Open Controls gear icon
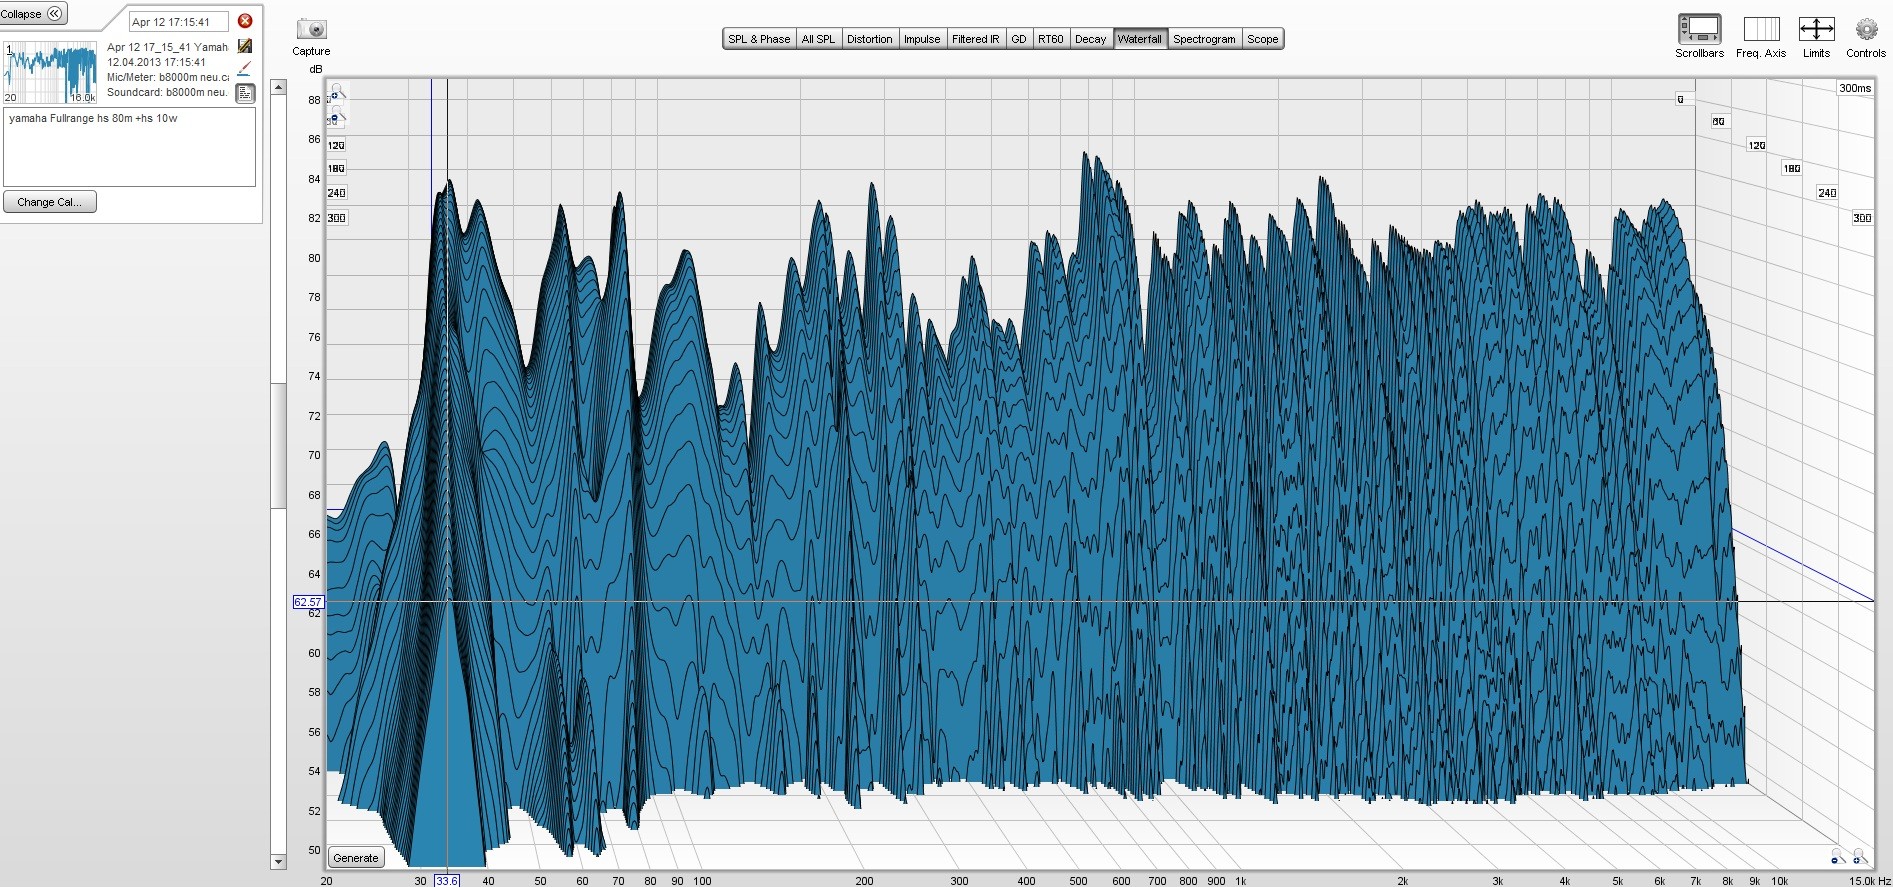The image size is (1893, 887). tap(1866, 29)
